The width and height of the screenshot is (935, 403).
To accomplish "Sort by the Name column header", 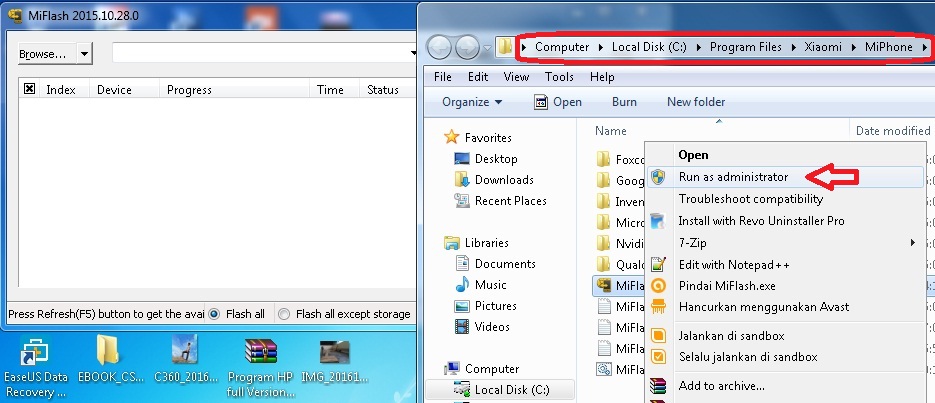I will [x=611, y=131].
